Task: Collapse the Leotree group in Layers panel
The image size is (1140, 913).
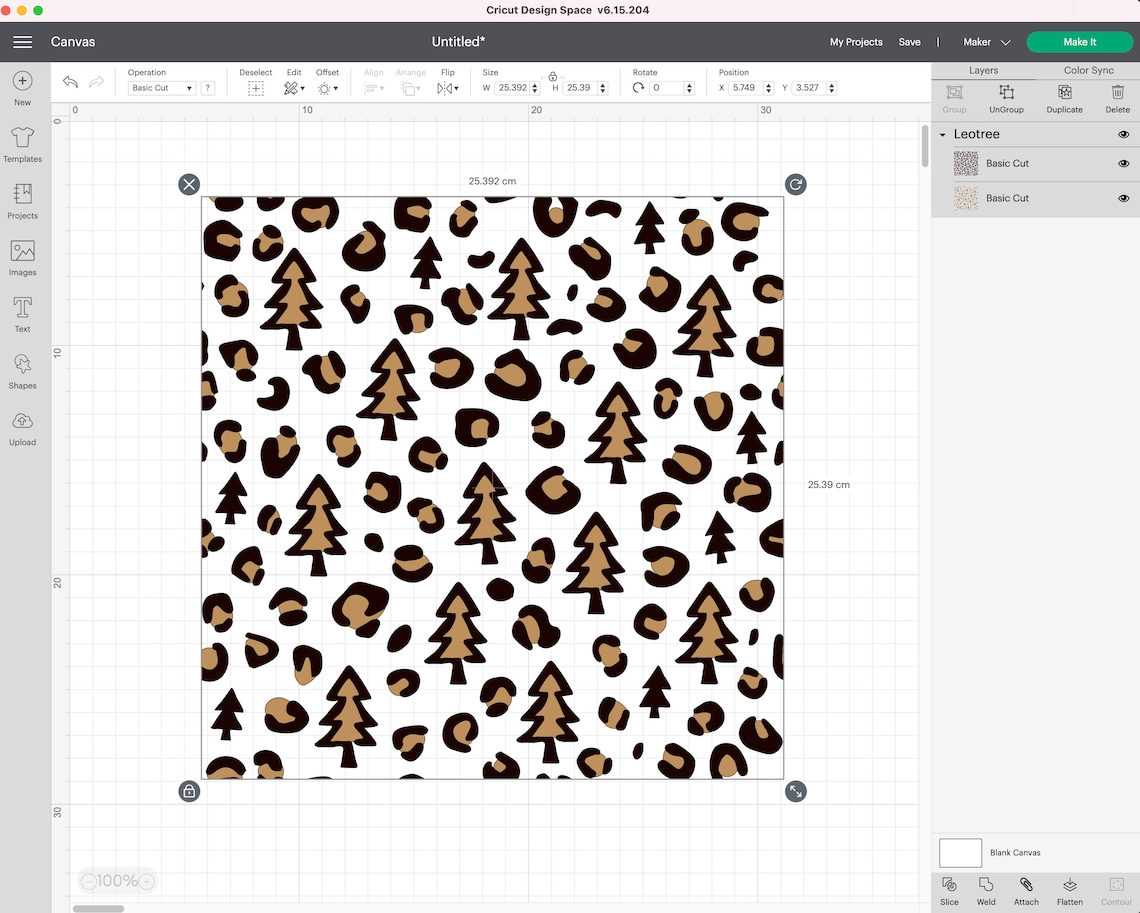Action: pyautogui.click(x=941, y=133)
